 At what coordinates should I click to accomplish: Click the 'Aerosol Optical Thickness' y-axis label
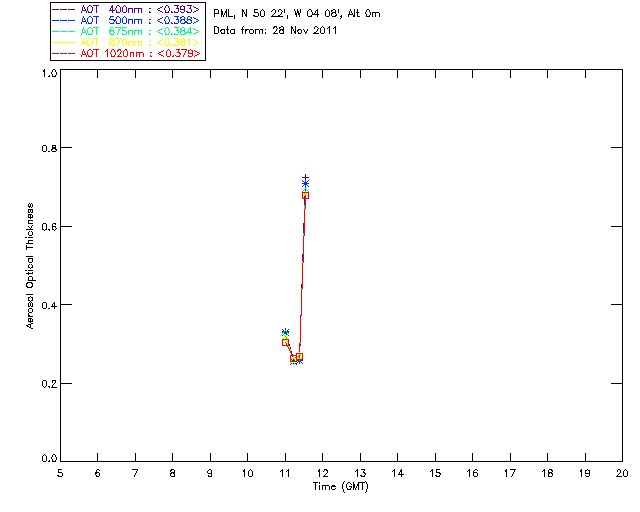29,266
